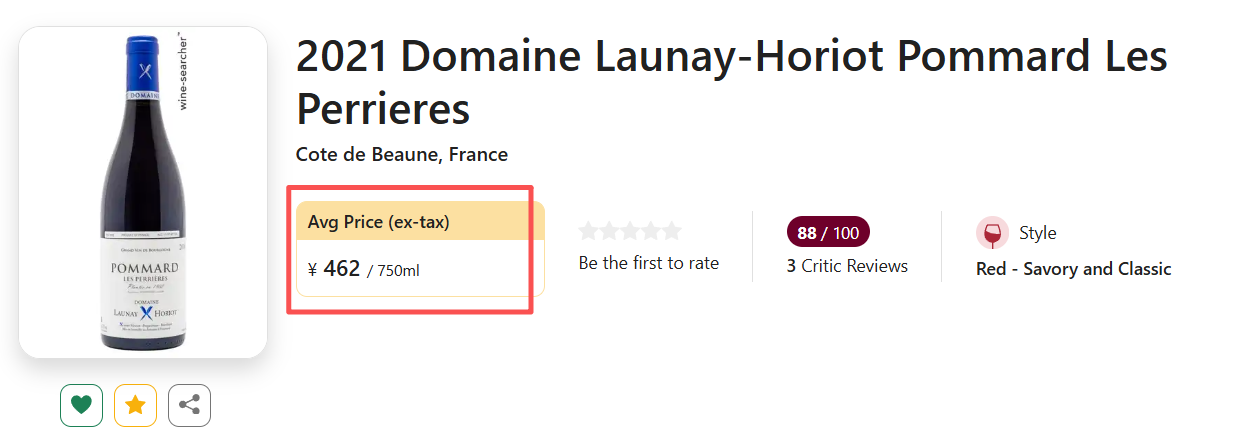The width and height of the screenshot is (1240, 446).
Task: Click the Avg Price (ex-tax) header
Action: 379,222
